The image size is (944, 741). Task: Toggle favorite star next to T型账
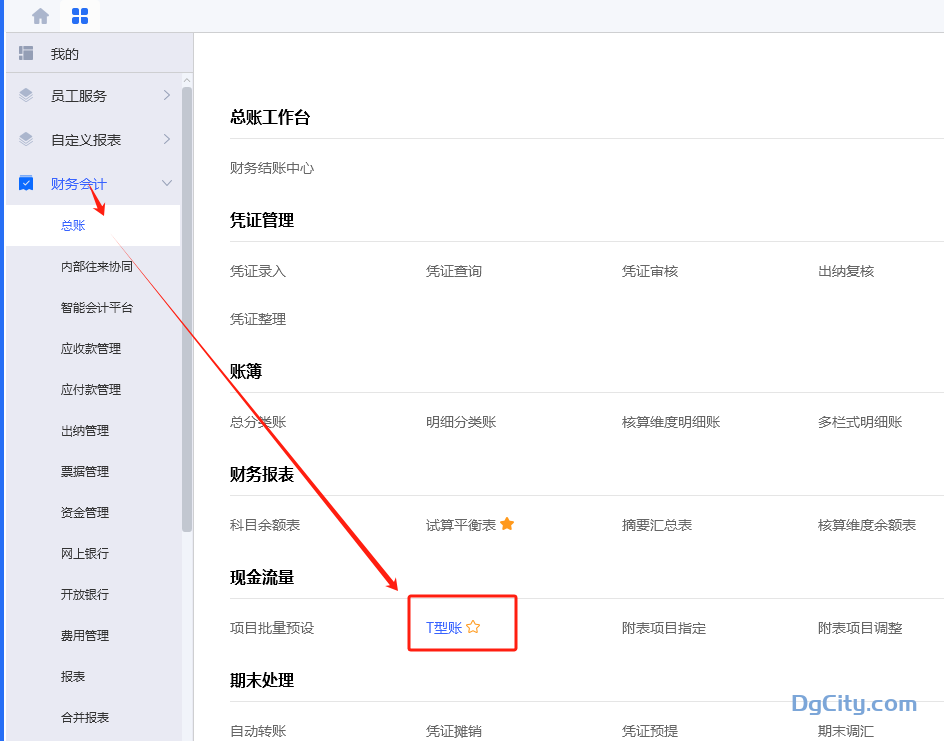pyautogui.click(x=473, y=627)
